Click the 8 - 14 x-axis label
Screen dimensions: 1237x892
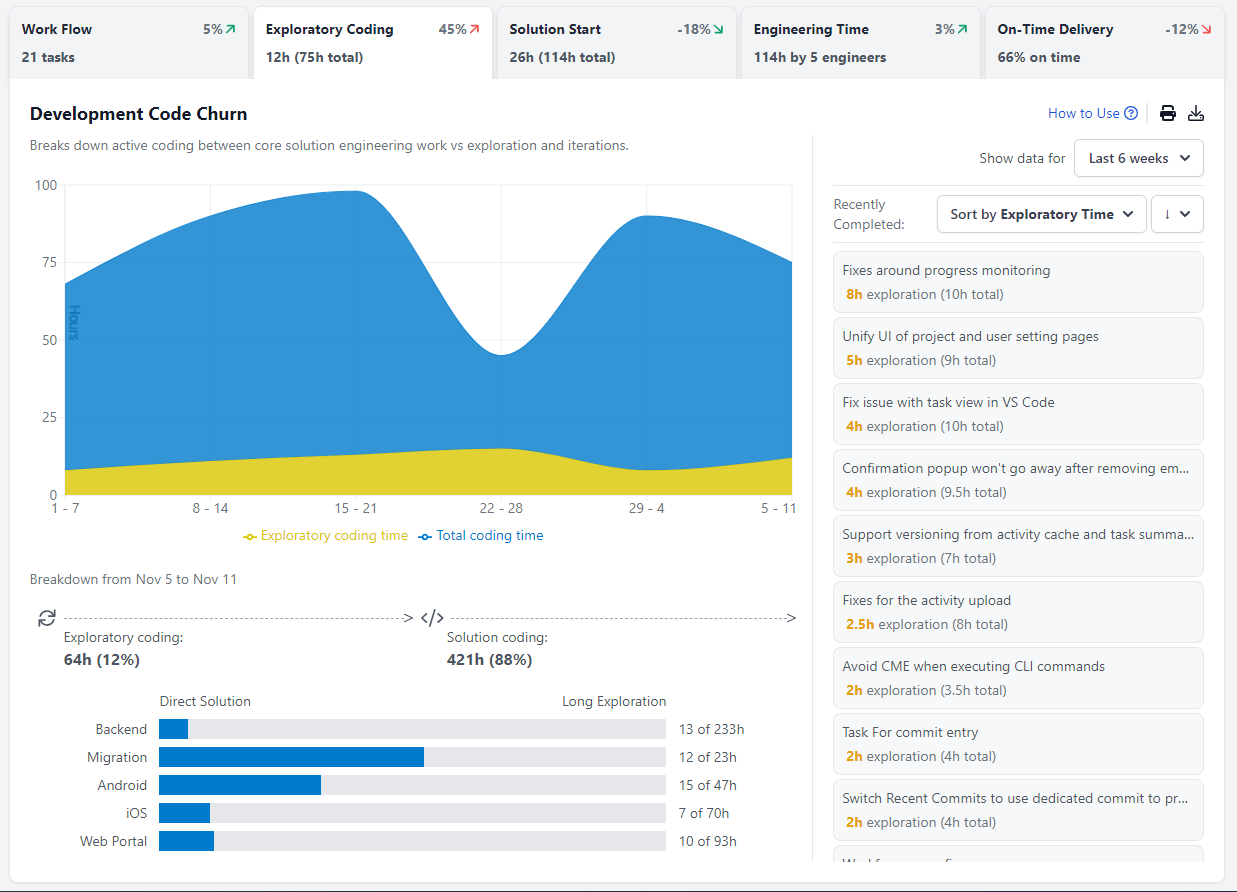pos(210,508)
